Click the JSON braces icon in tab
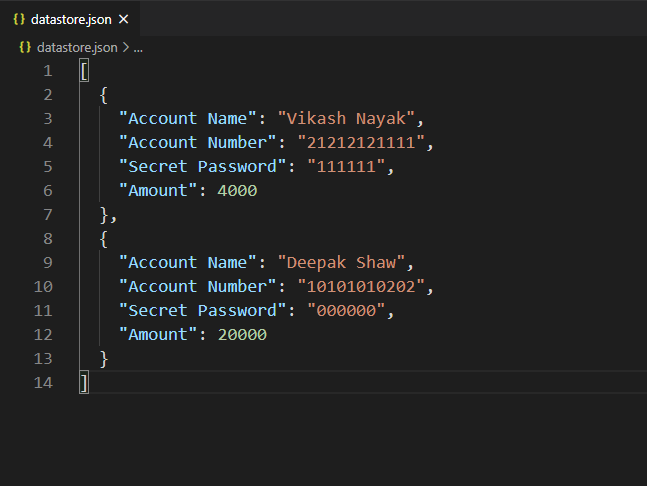647x486 pixels. click(18, 18)
